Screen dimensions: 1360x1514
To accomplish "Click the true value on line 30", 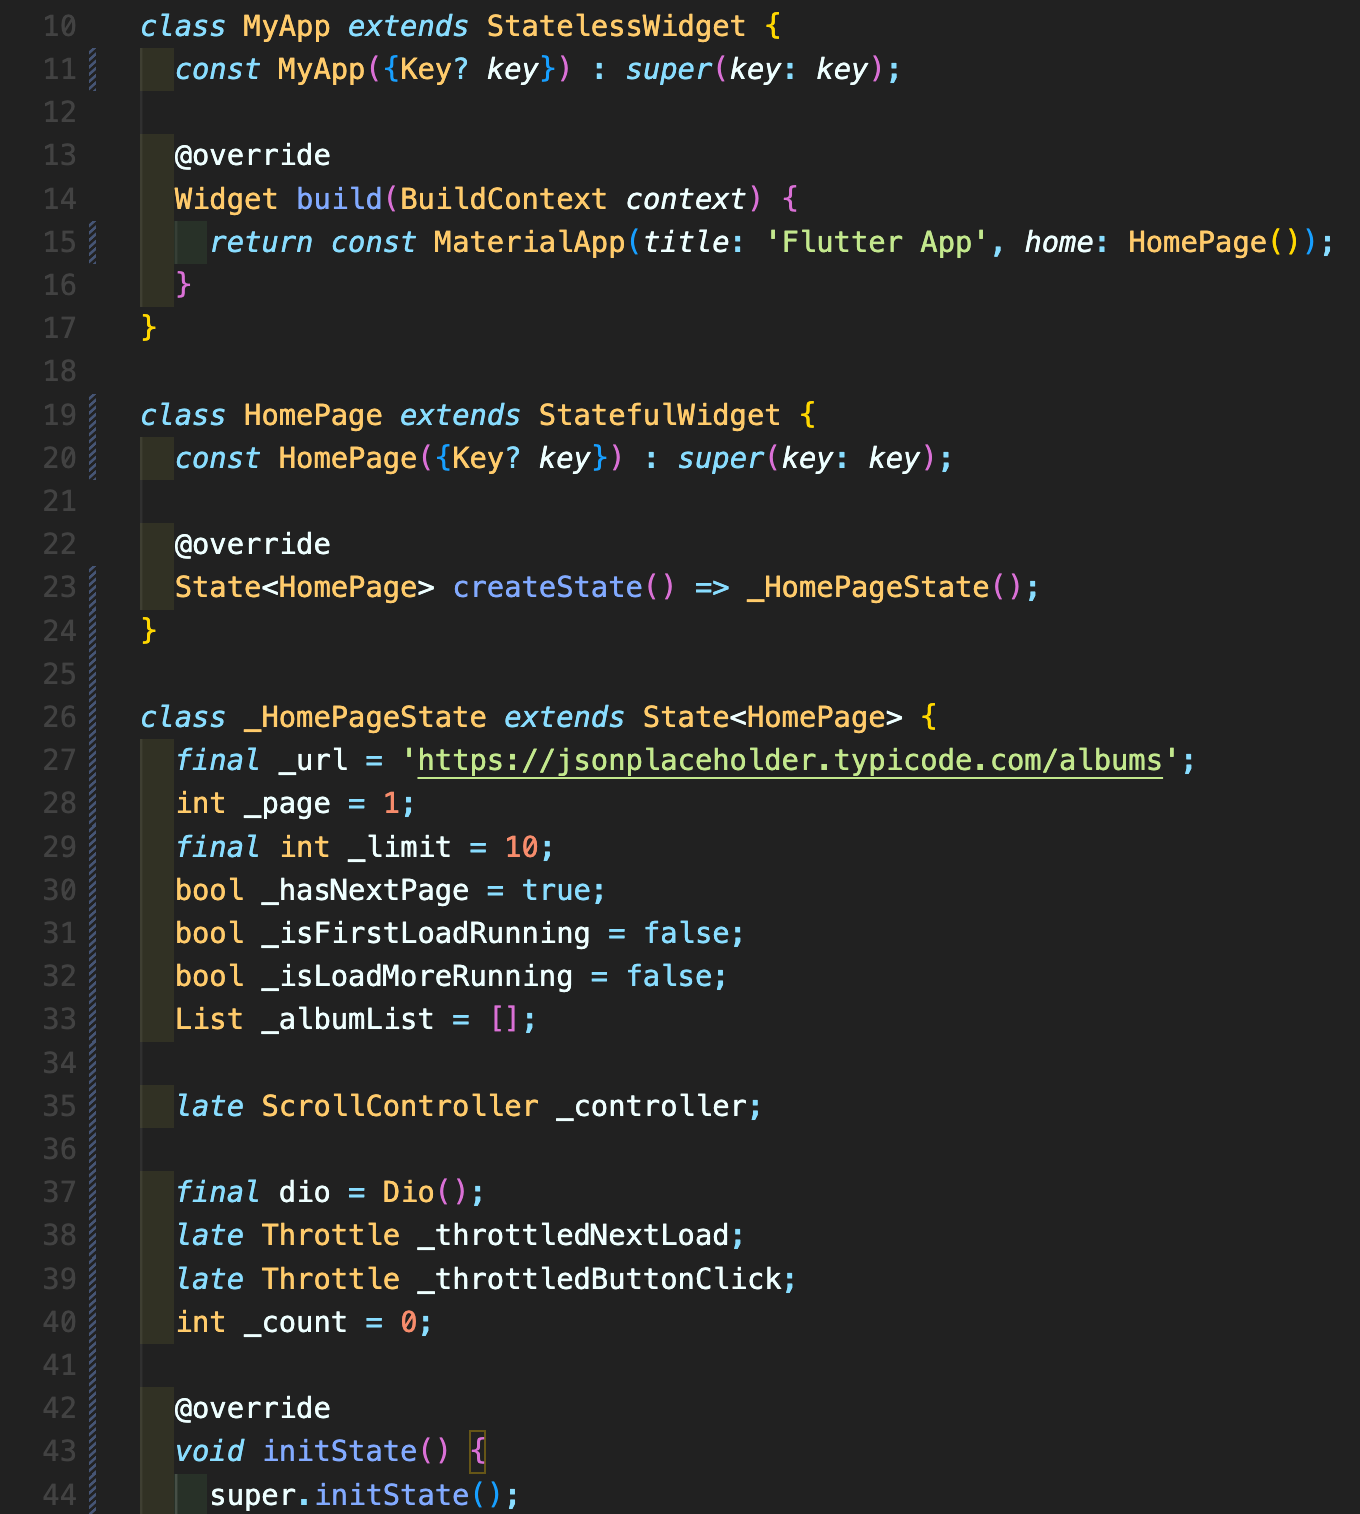I will click(555, 890).
